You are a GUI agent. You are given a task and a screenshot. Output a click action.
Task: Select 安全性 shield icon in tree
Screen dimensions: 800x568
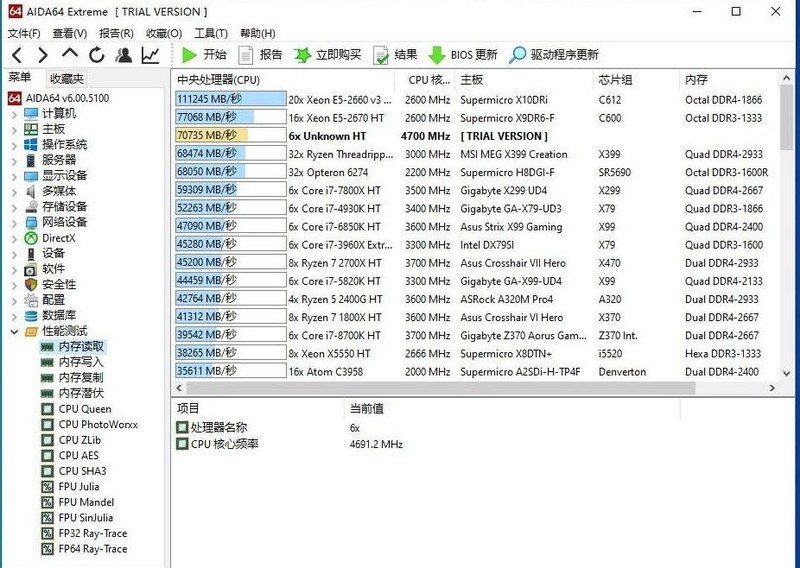click(31, 285)
